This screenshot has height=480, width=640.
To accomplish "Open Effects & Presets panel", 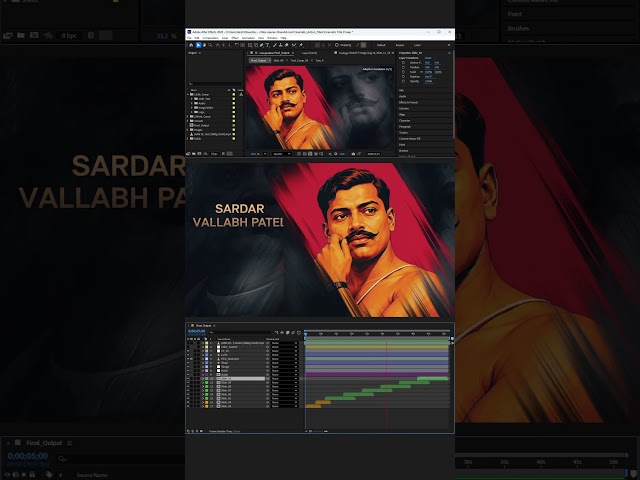I will tap(408, 102).
